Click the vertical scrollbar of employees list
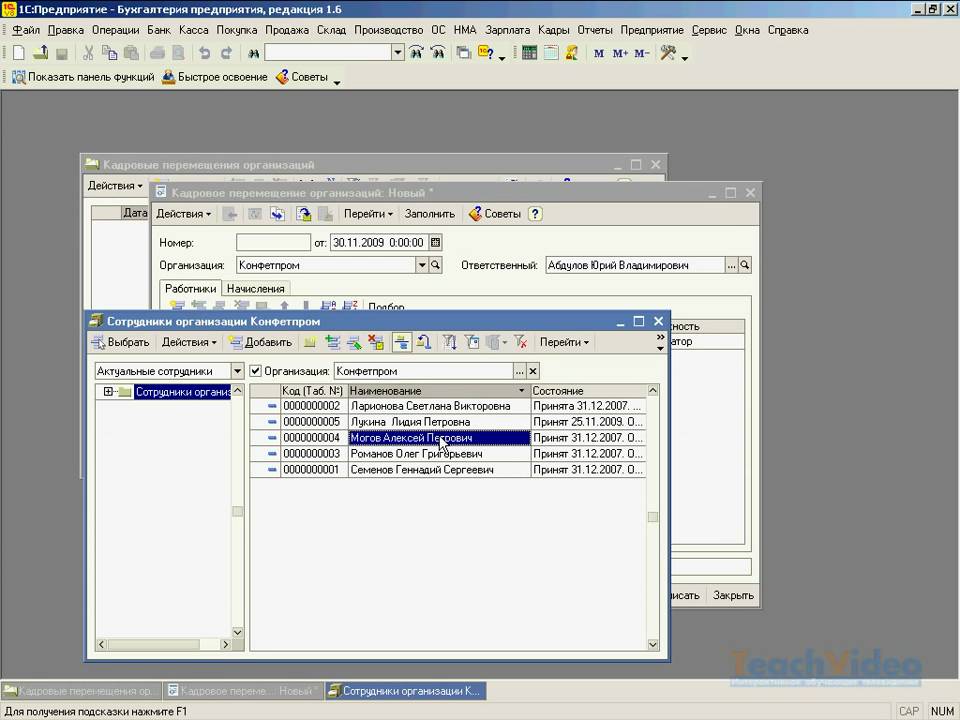The width and height of the screenshot is (960, 720). 653,517
